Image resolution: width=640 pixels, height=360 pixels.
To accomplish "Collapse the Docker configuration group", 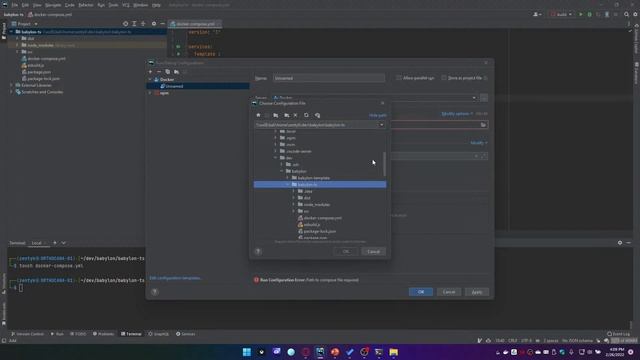I will tap(150, 80).
